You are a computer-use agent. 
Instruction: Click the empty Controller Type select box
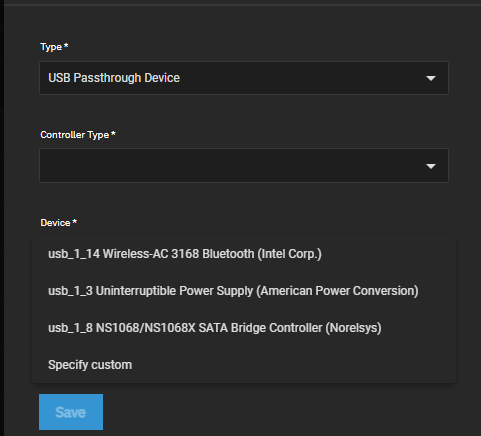[x=244, y=166]
